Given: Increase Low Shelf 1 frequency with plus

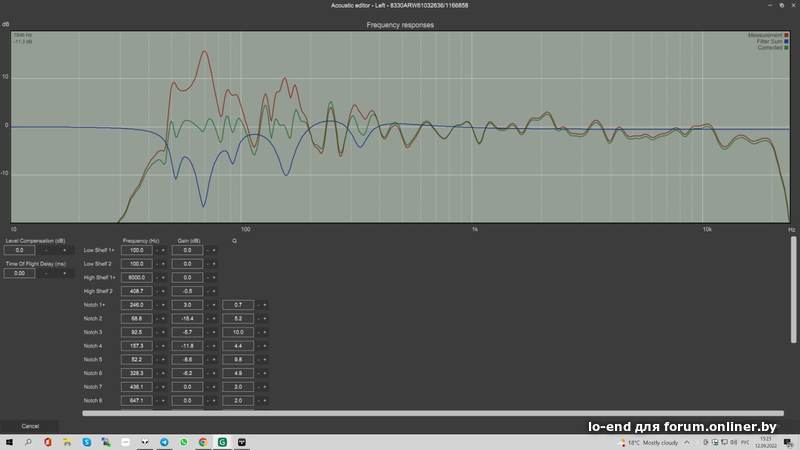Looking at the screenshot, I should pos(163,250).
